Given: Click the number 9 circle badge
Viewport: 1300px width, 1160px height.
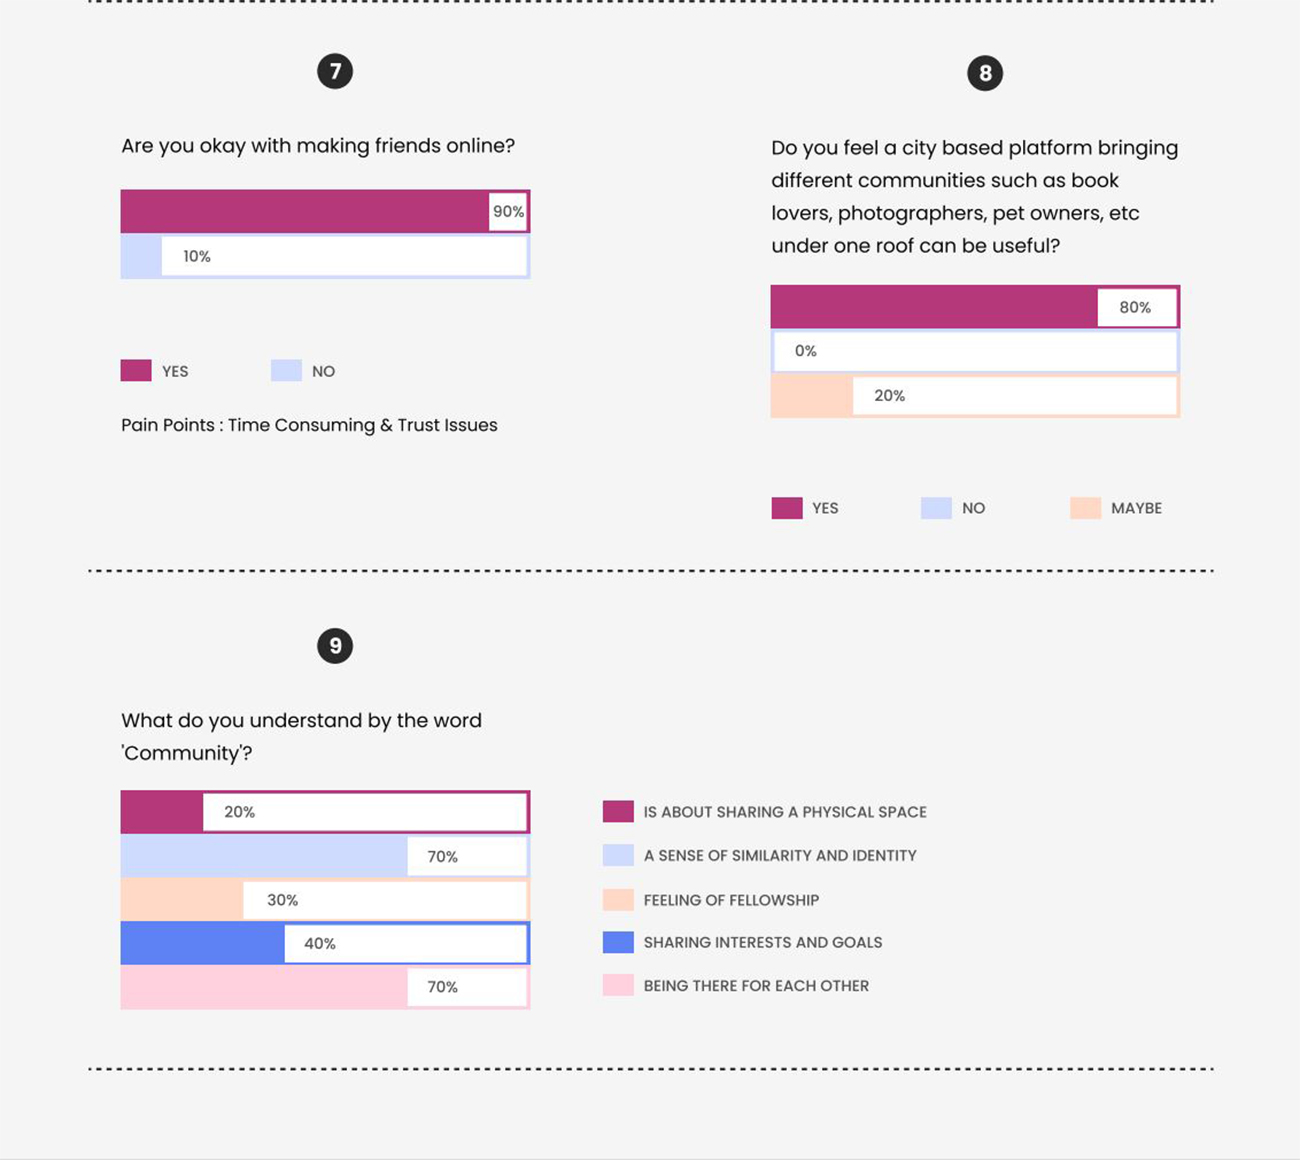Looking at the screenshot, I should 335,646.
